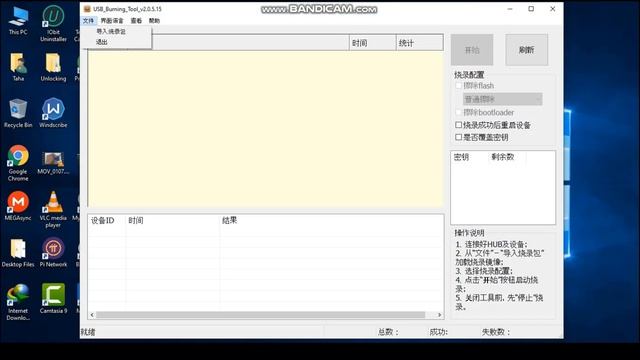
Task: Open the 帮助 menu
Action: click(x=154, y=20)
